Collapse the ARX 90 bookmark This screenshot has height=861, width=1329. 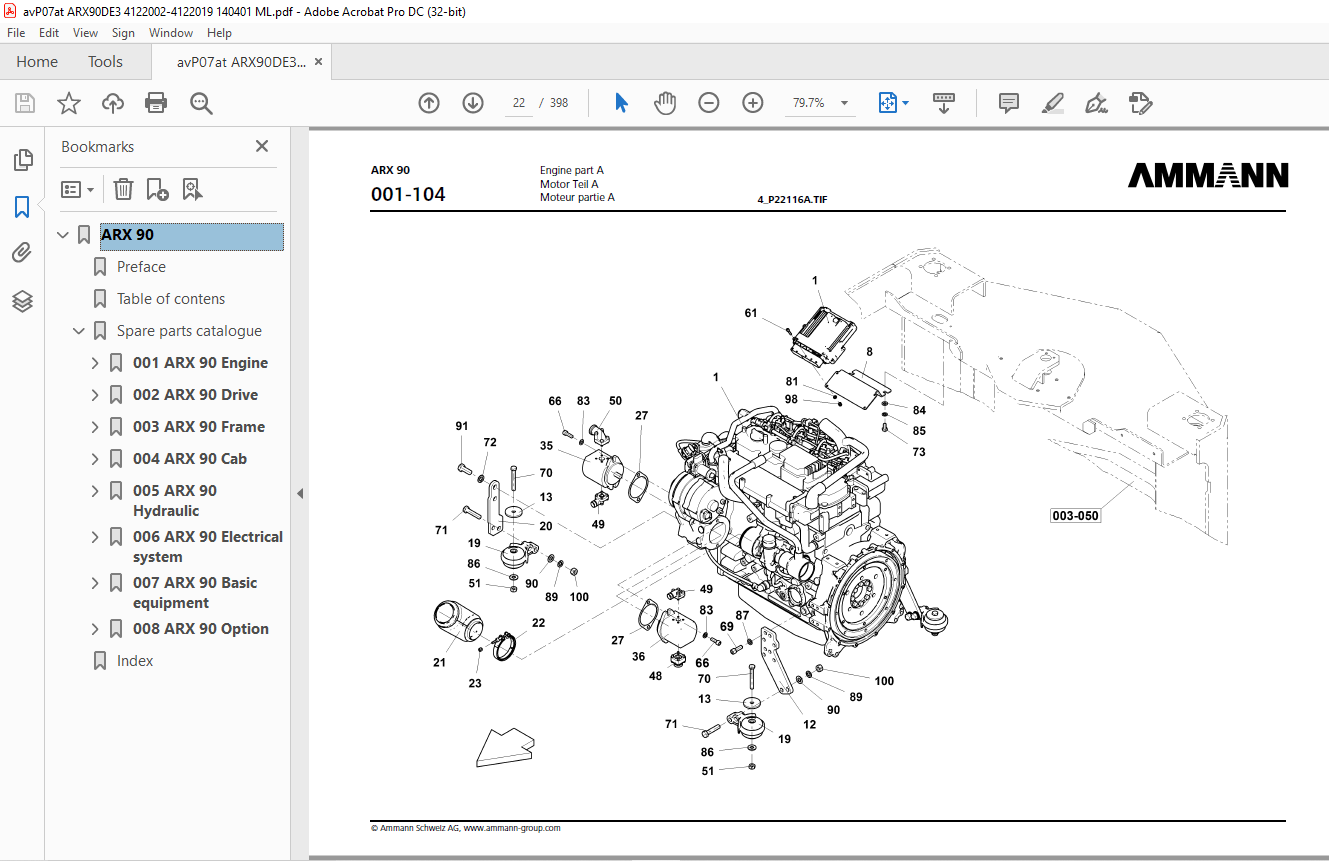(63, 235)
